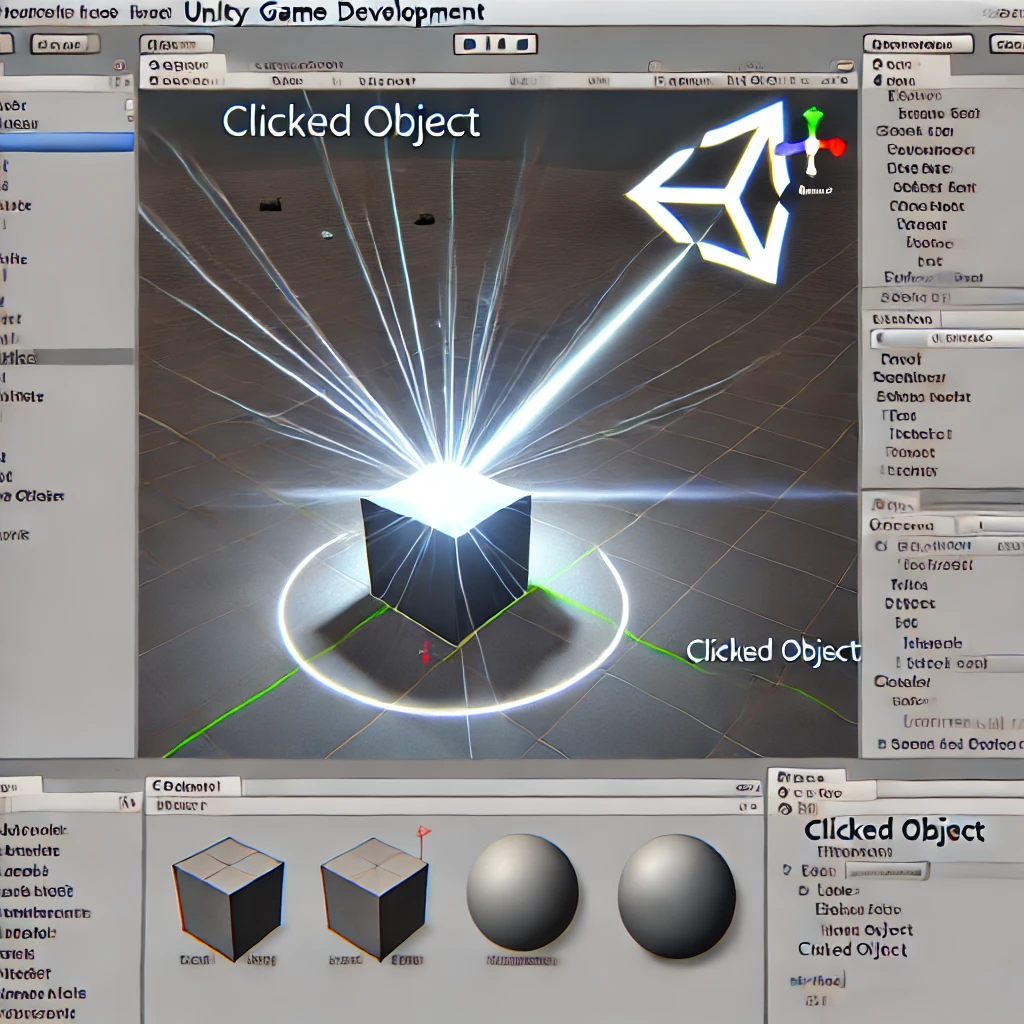The width and height of the screenshot is (1024, 1024).
Task: Click the 'Unity Game Development' window title
Action: tap(334, 12)
